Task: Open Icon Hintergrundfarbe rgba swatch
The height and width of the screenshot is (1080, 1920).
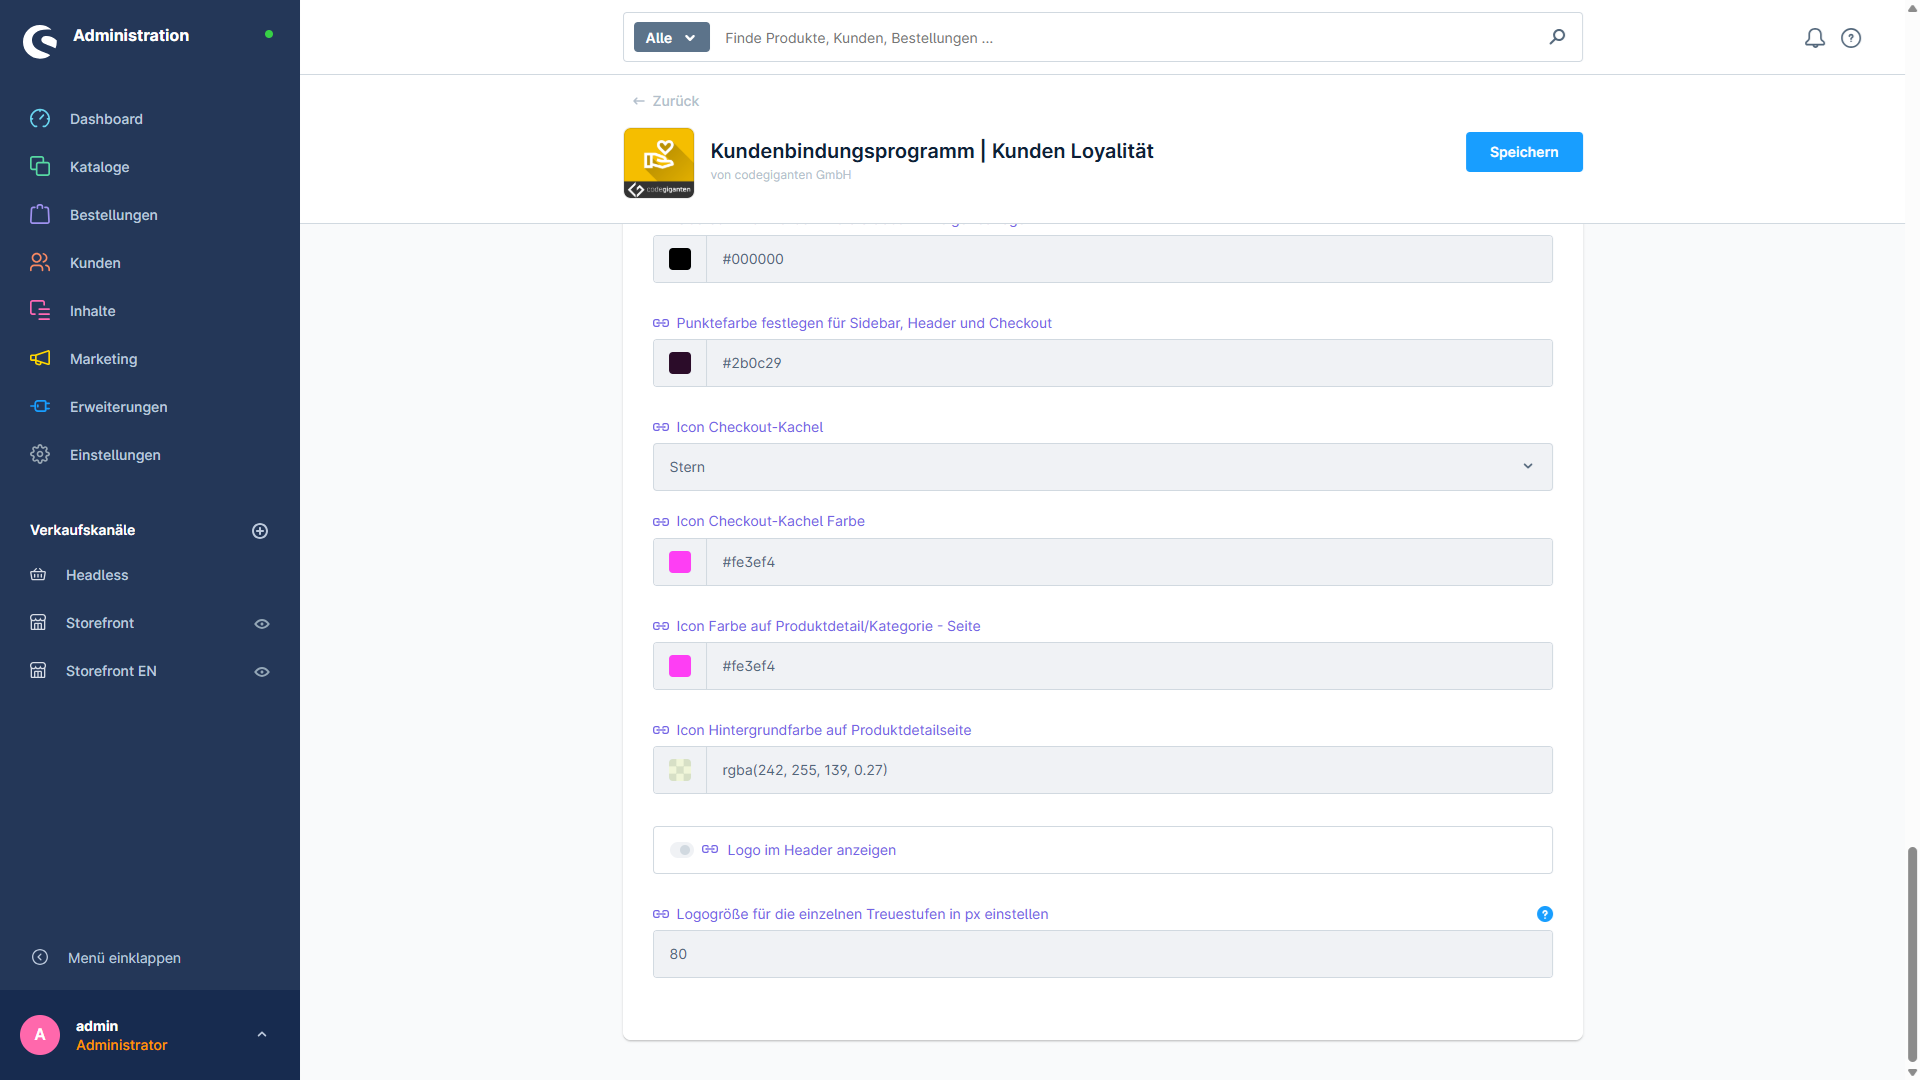Action: coord(680,770)
